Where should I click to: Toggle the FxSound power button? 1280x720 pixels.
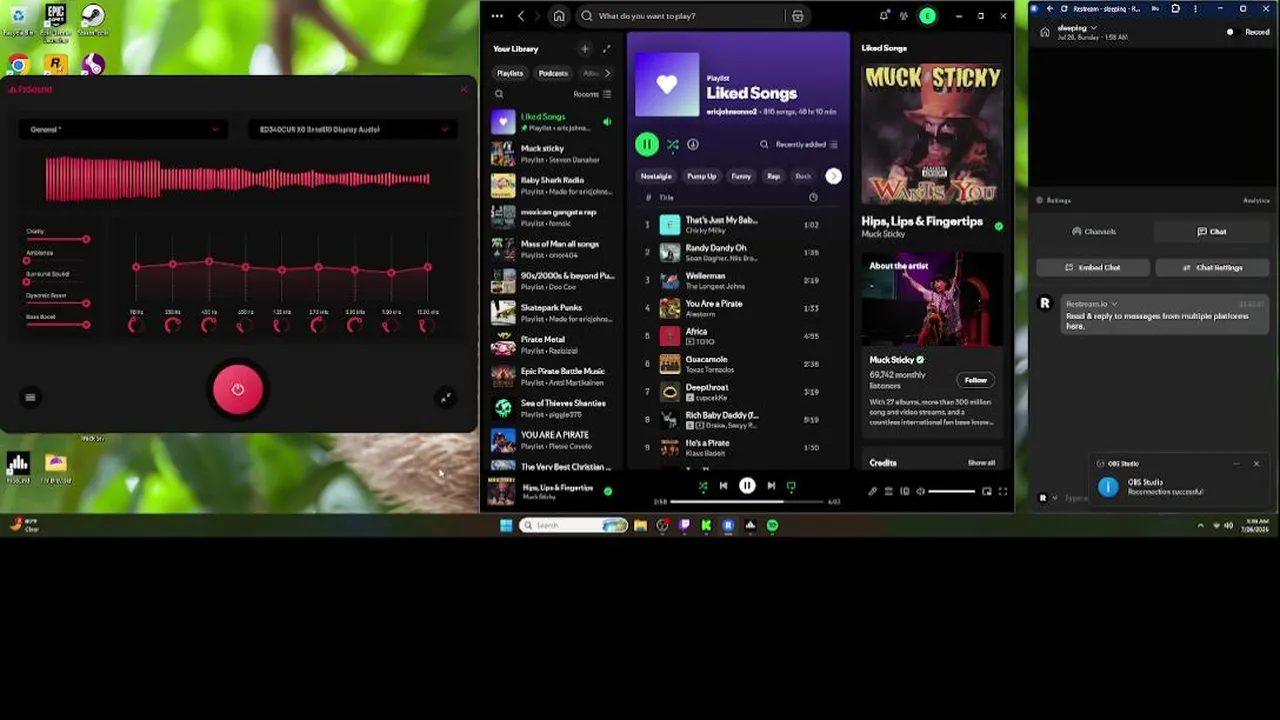coord(238,390)
